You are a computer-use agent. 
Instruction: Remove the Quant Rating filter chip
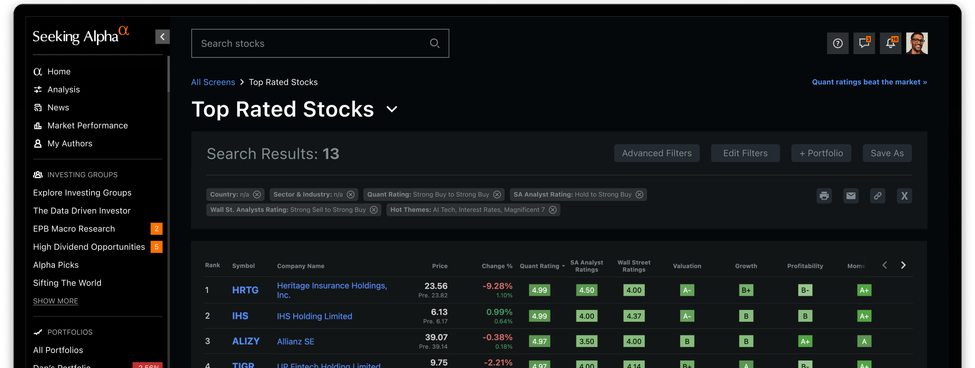pos(497,195)
